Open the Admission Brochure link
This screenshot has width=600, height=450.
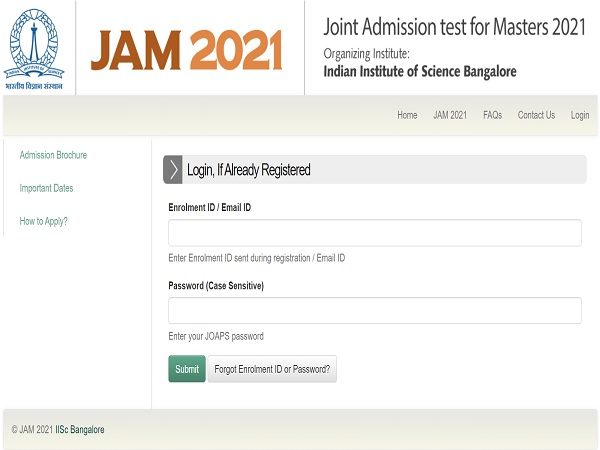(53, 155)
